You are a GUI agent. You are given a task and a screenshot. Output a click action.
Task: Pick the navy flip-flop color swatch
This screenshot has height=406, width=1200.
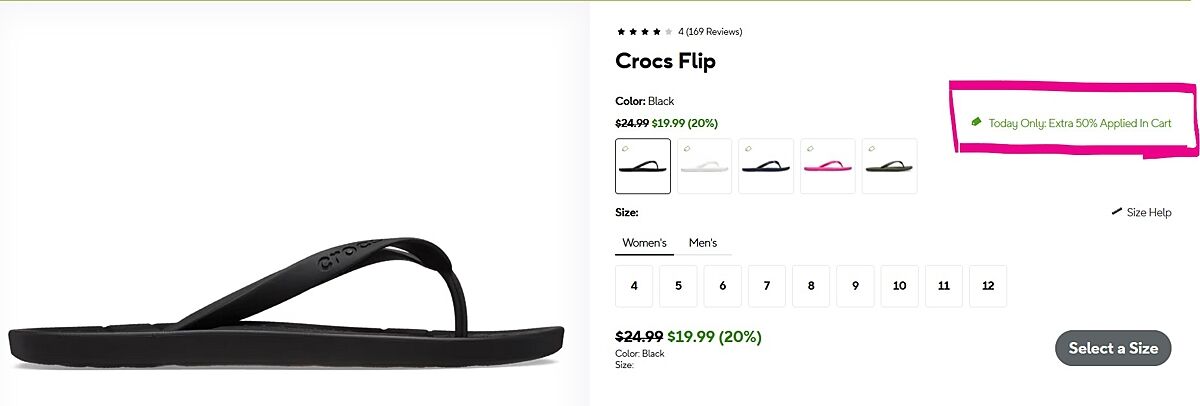point(766,166)
